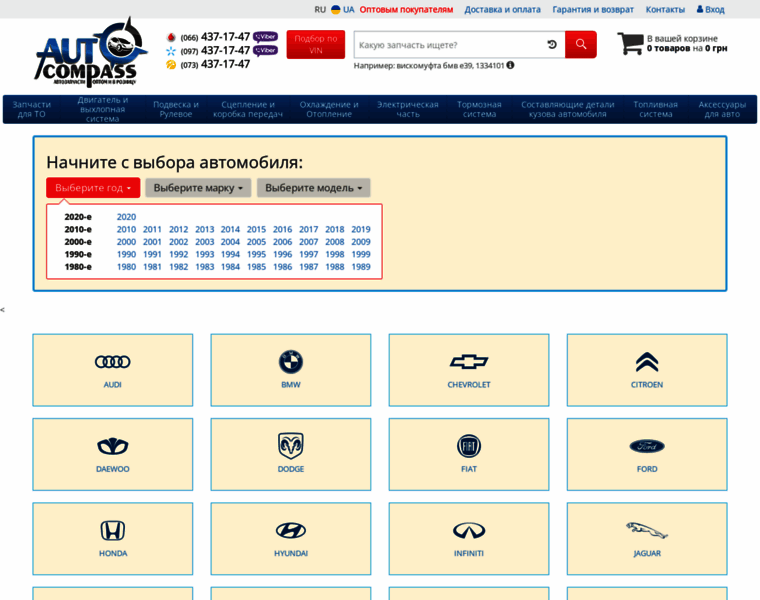Click the AutoCompass site logo
Image resolution: width=760 pixels, height=600 pixels.
click(90, 52)
